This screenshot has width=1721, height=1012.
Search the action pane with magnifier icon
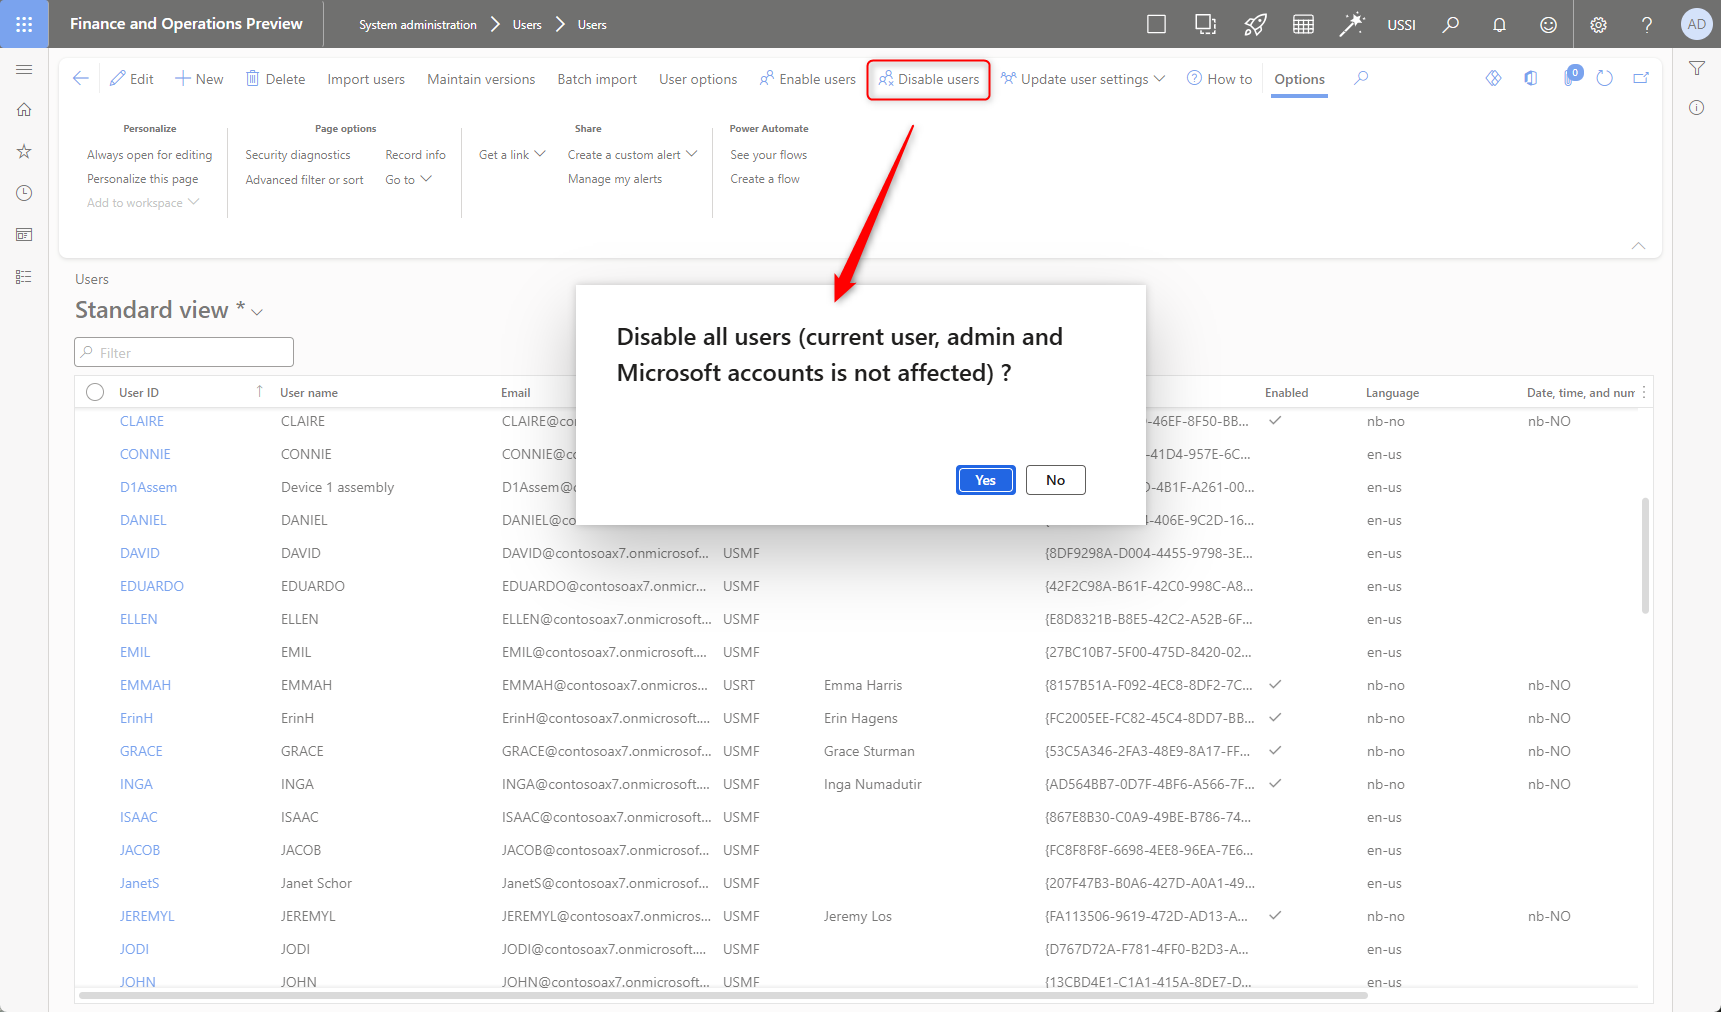1361,78
